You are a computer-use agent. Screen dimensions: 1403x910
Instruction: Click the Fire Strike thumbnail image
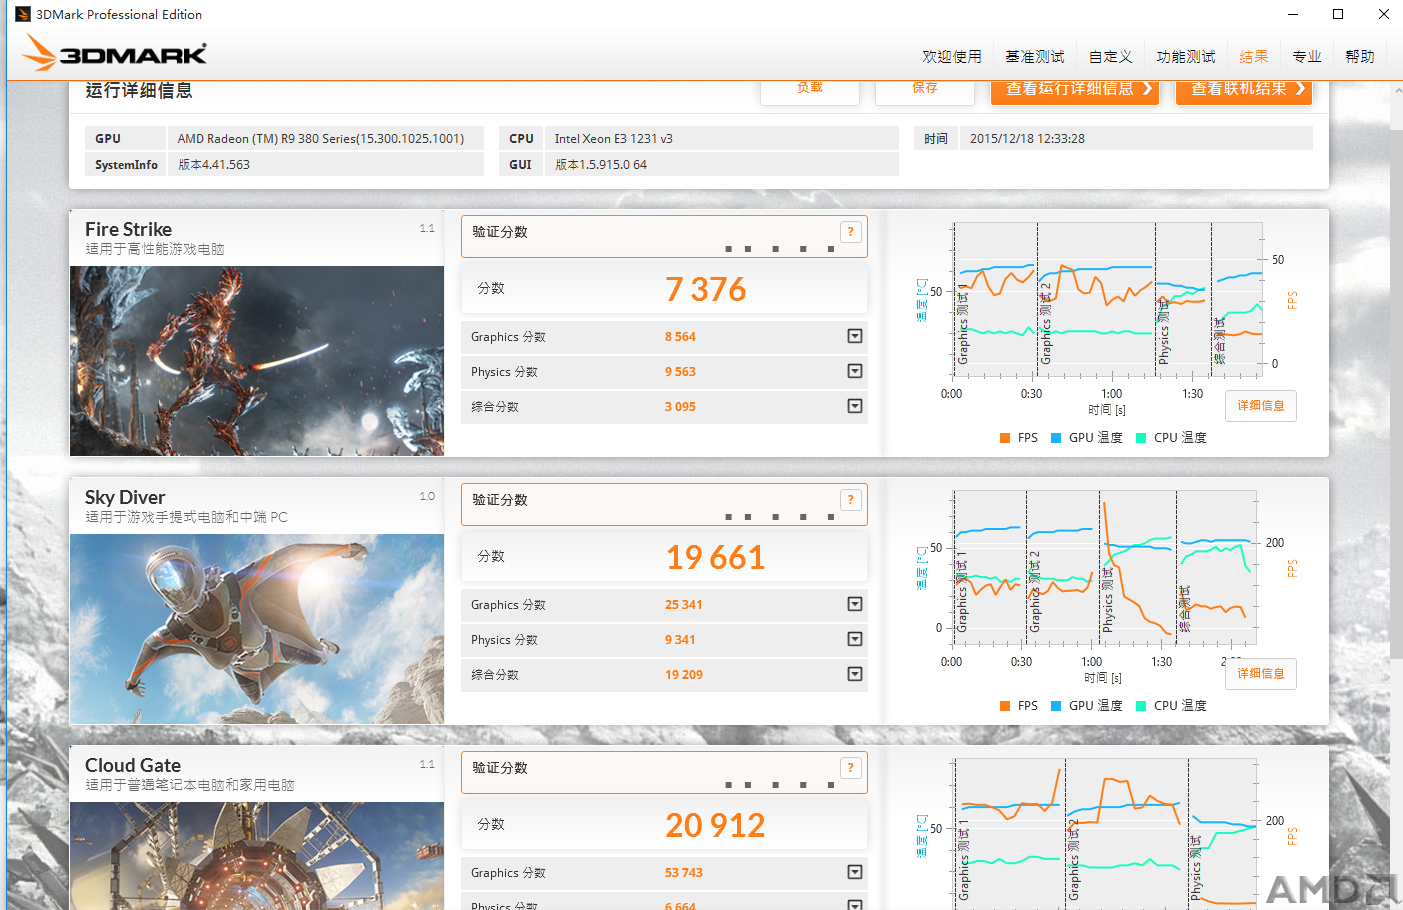257,361
